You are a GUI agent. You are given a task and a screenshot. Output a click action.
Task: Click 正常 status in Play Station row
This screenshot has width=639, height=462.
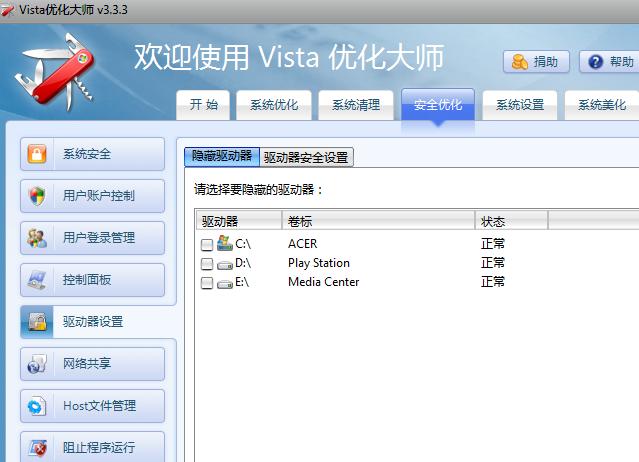[493, 263]
